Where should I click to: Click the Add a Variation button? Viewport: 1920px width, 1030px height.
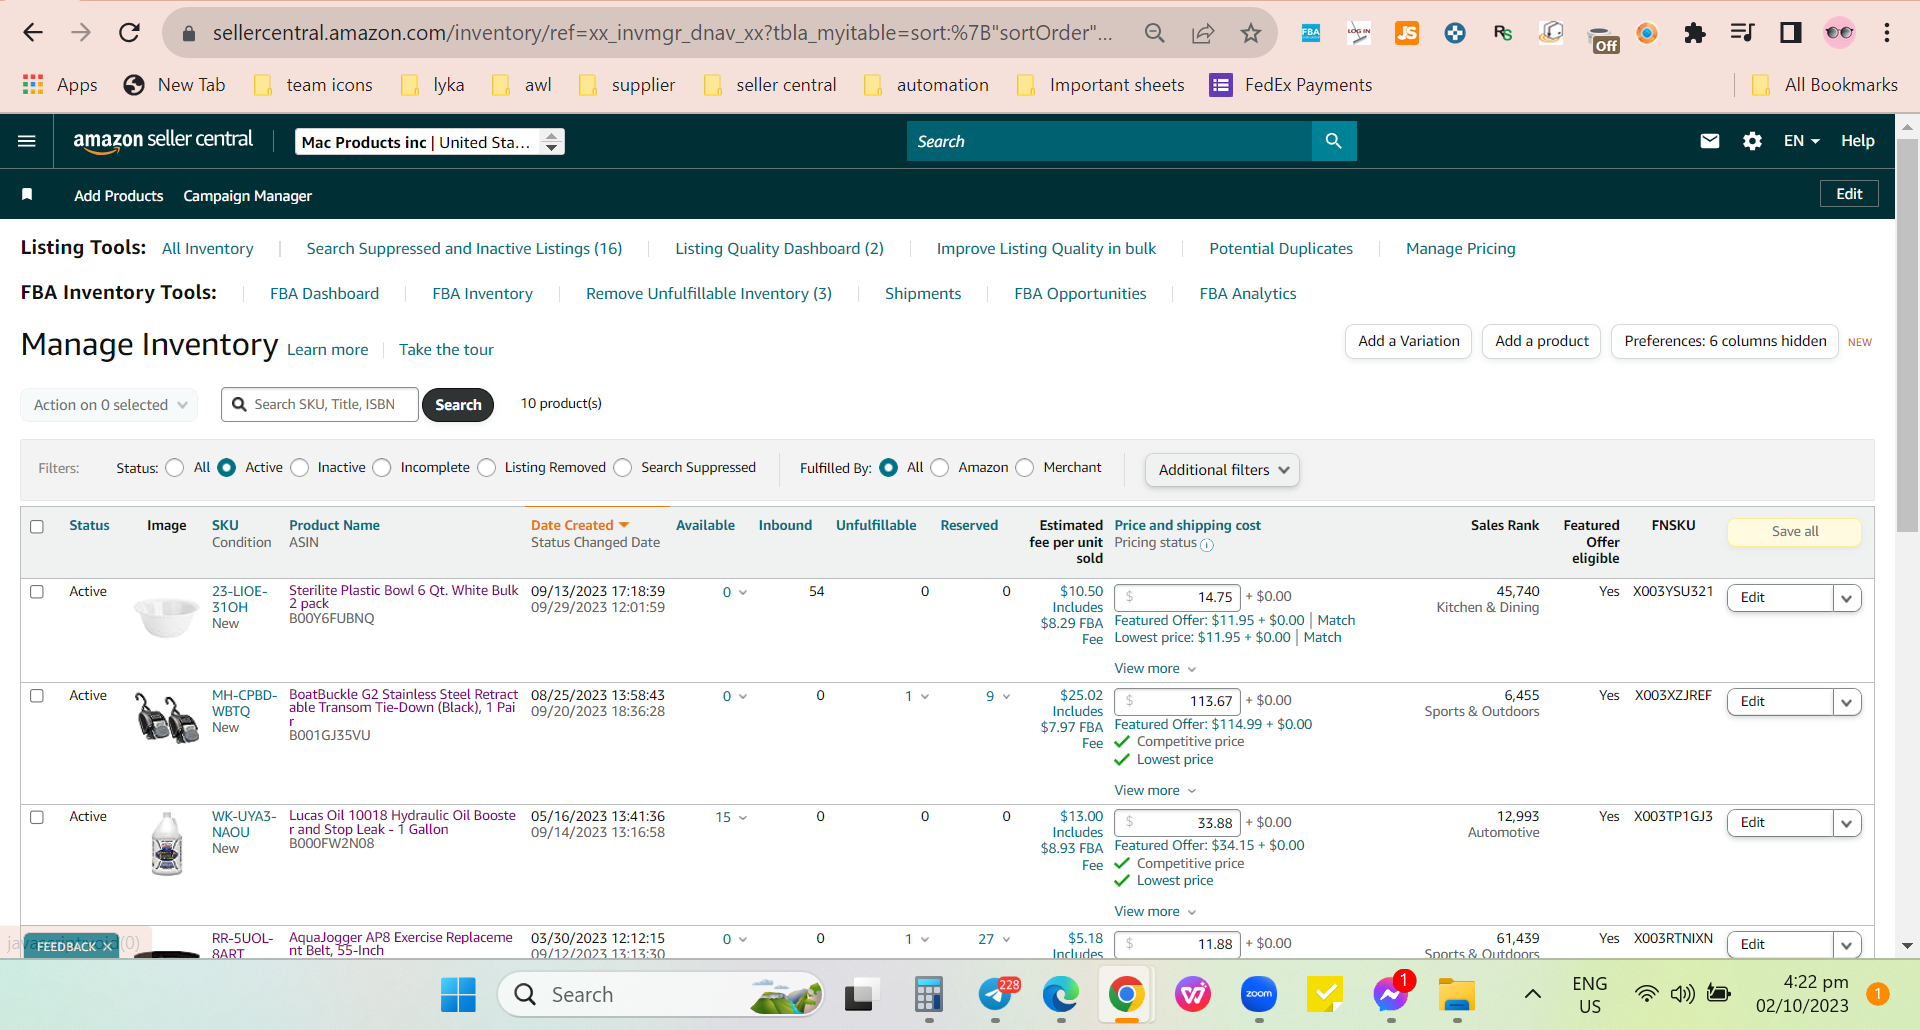click(1408, 341)
